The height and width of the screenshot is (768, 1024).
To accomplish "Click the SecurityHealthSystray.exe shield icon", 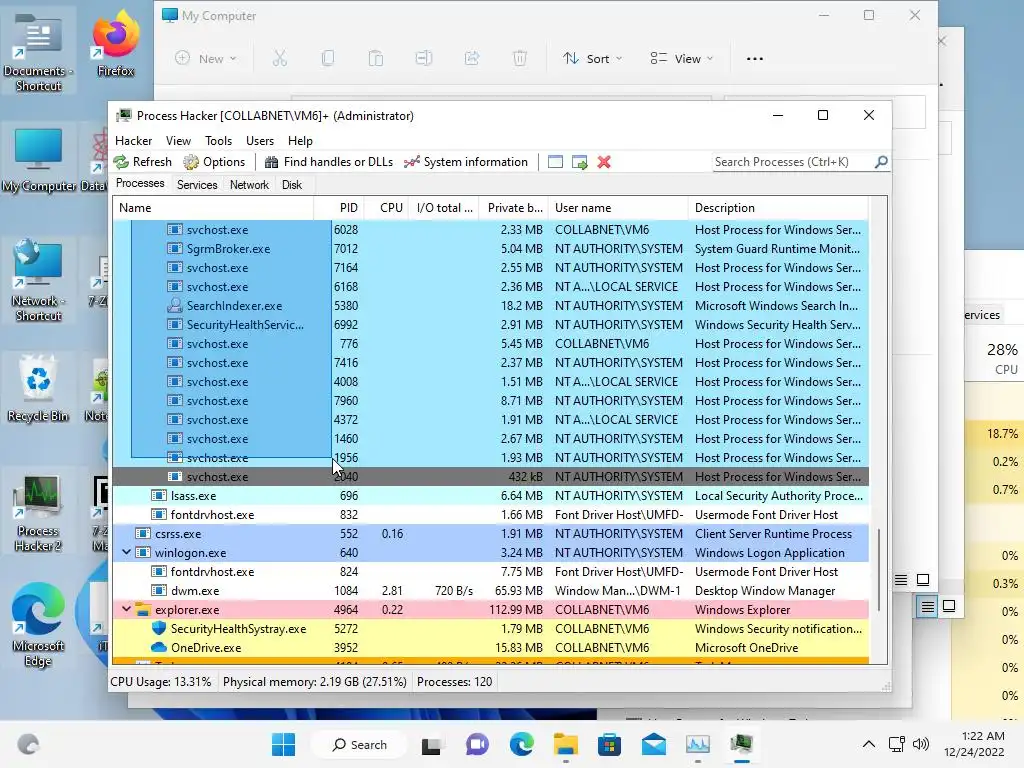I will click(x=159, y=628).
